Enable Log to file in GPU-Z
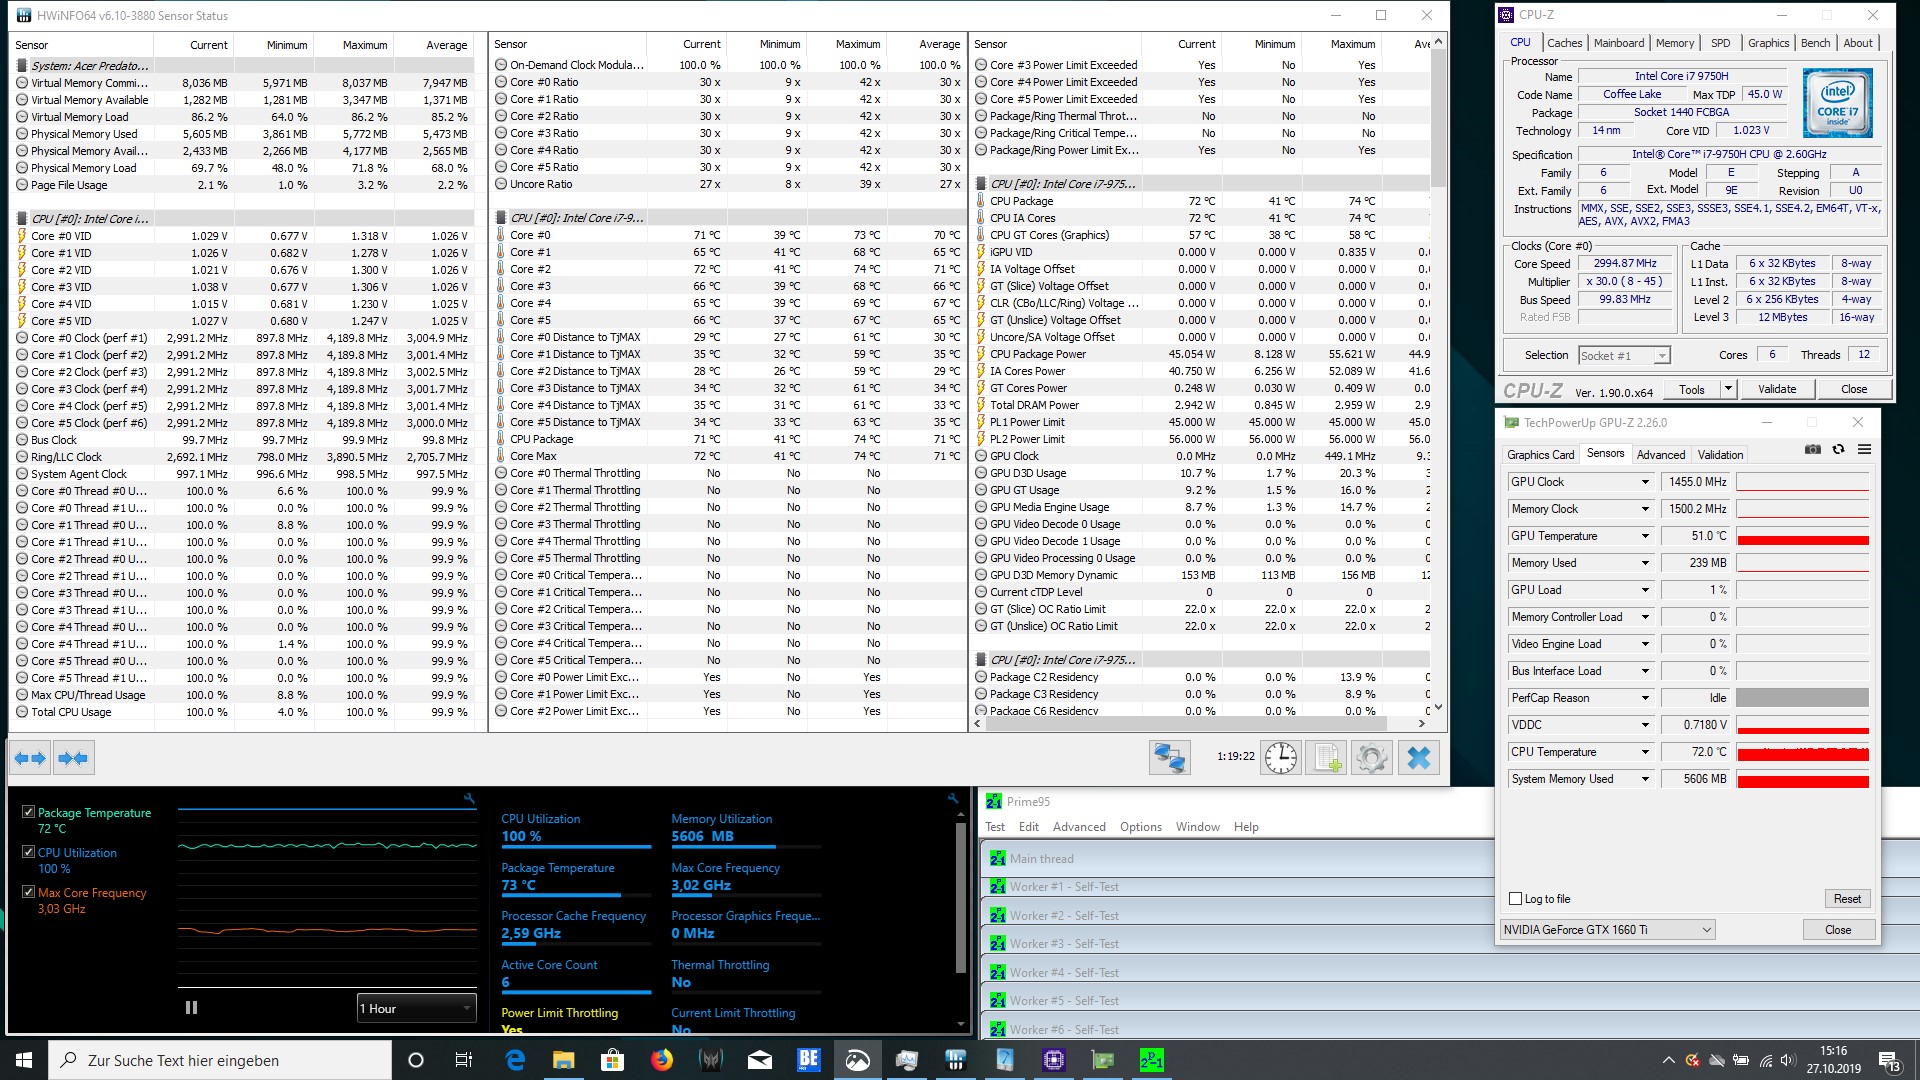The image size is (1920, 1080). [x=1515, y=899]
